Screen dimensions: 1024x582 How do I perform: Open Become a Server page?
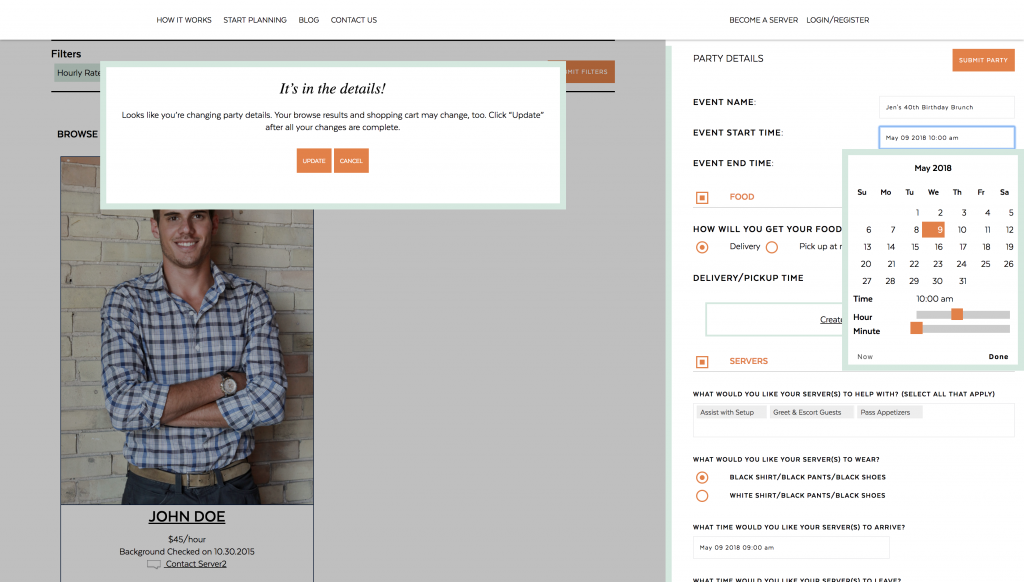pyautogui.click(x=763, y=20)
